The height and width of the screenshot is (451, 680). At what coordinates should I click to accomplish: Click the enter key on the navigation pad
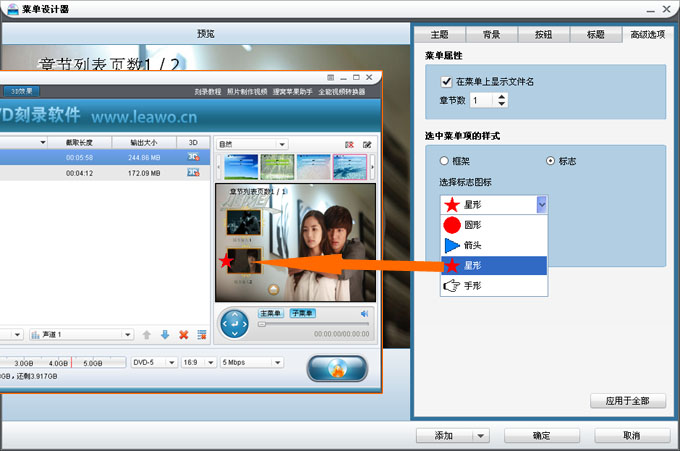pyautogui.click(x=235, y=324)
